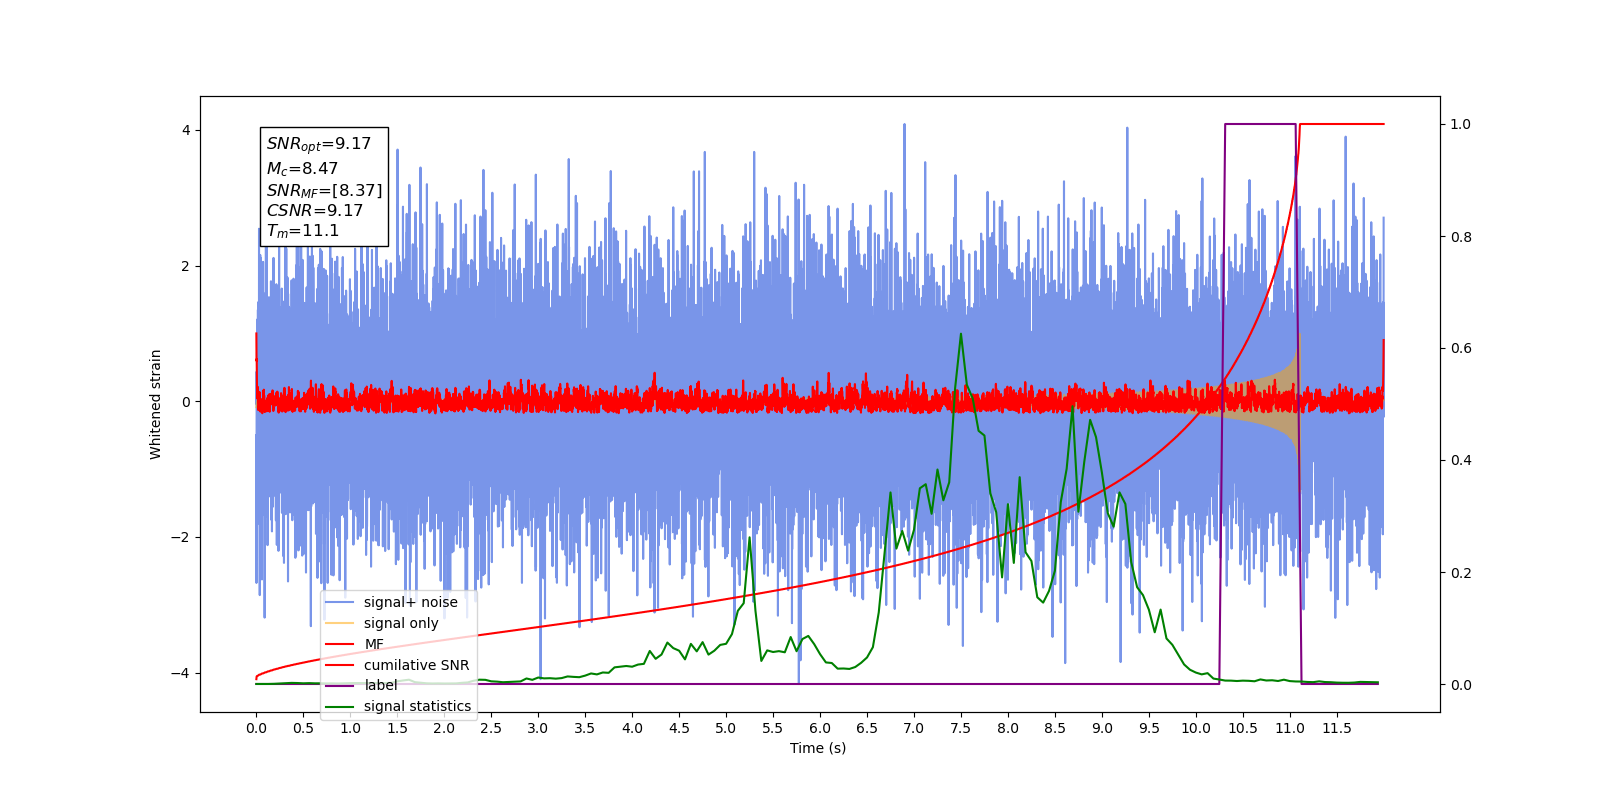The width and height of the screenshot is (1600, 800).
Task: Click the 2.5 tick on the time axis
Action: pos(491,728)
